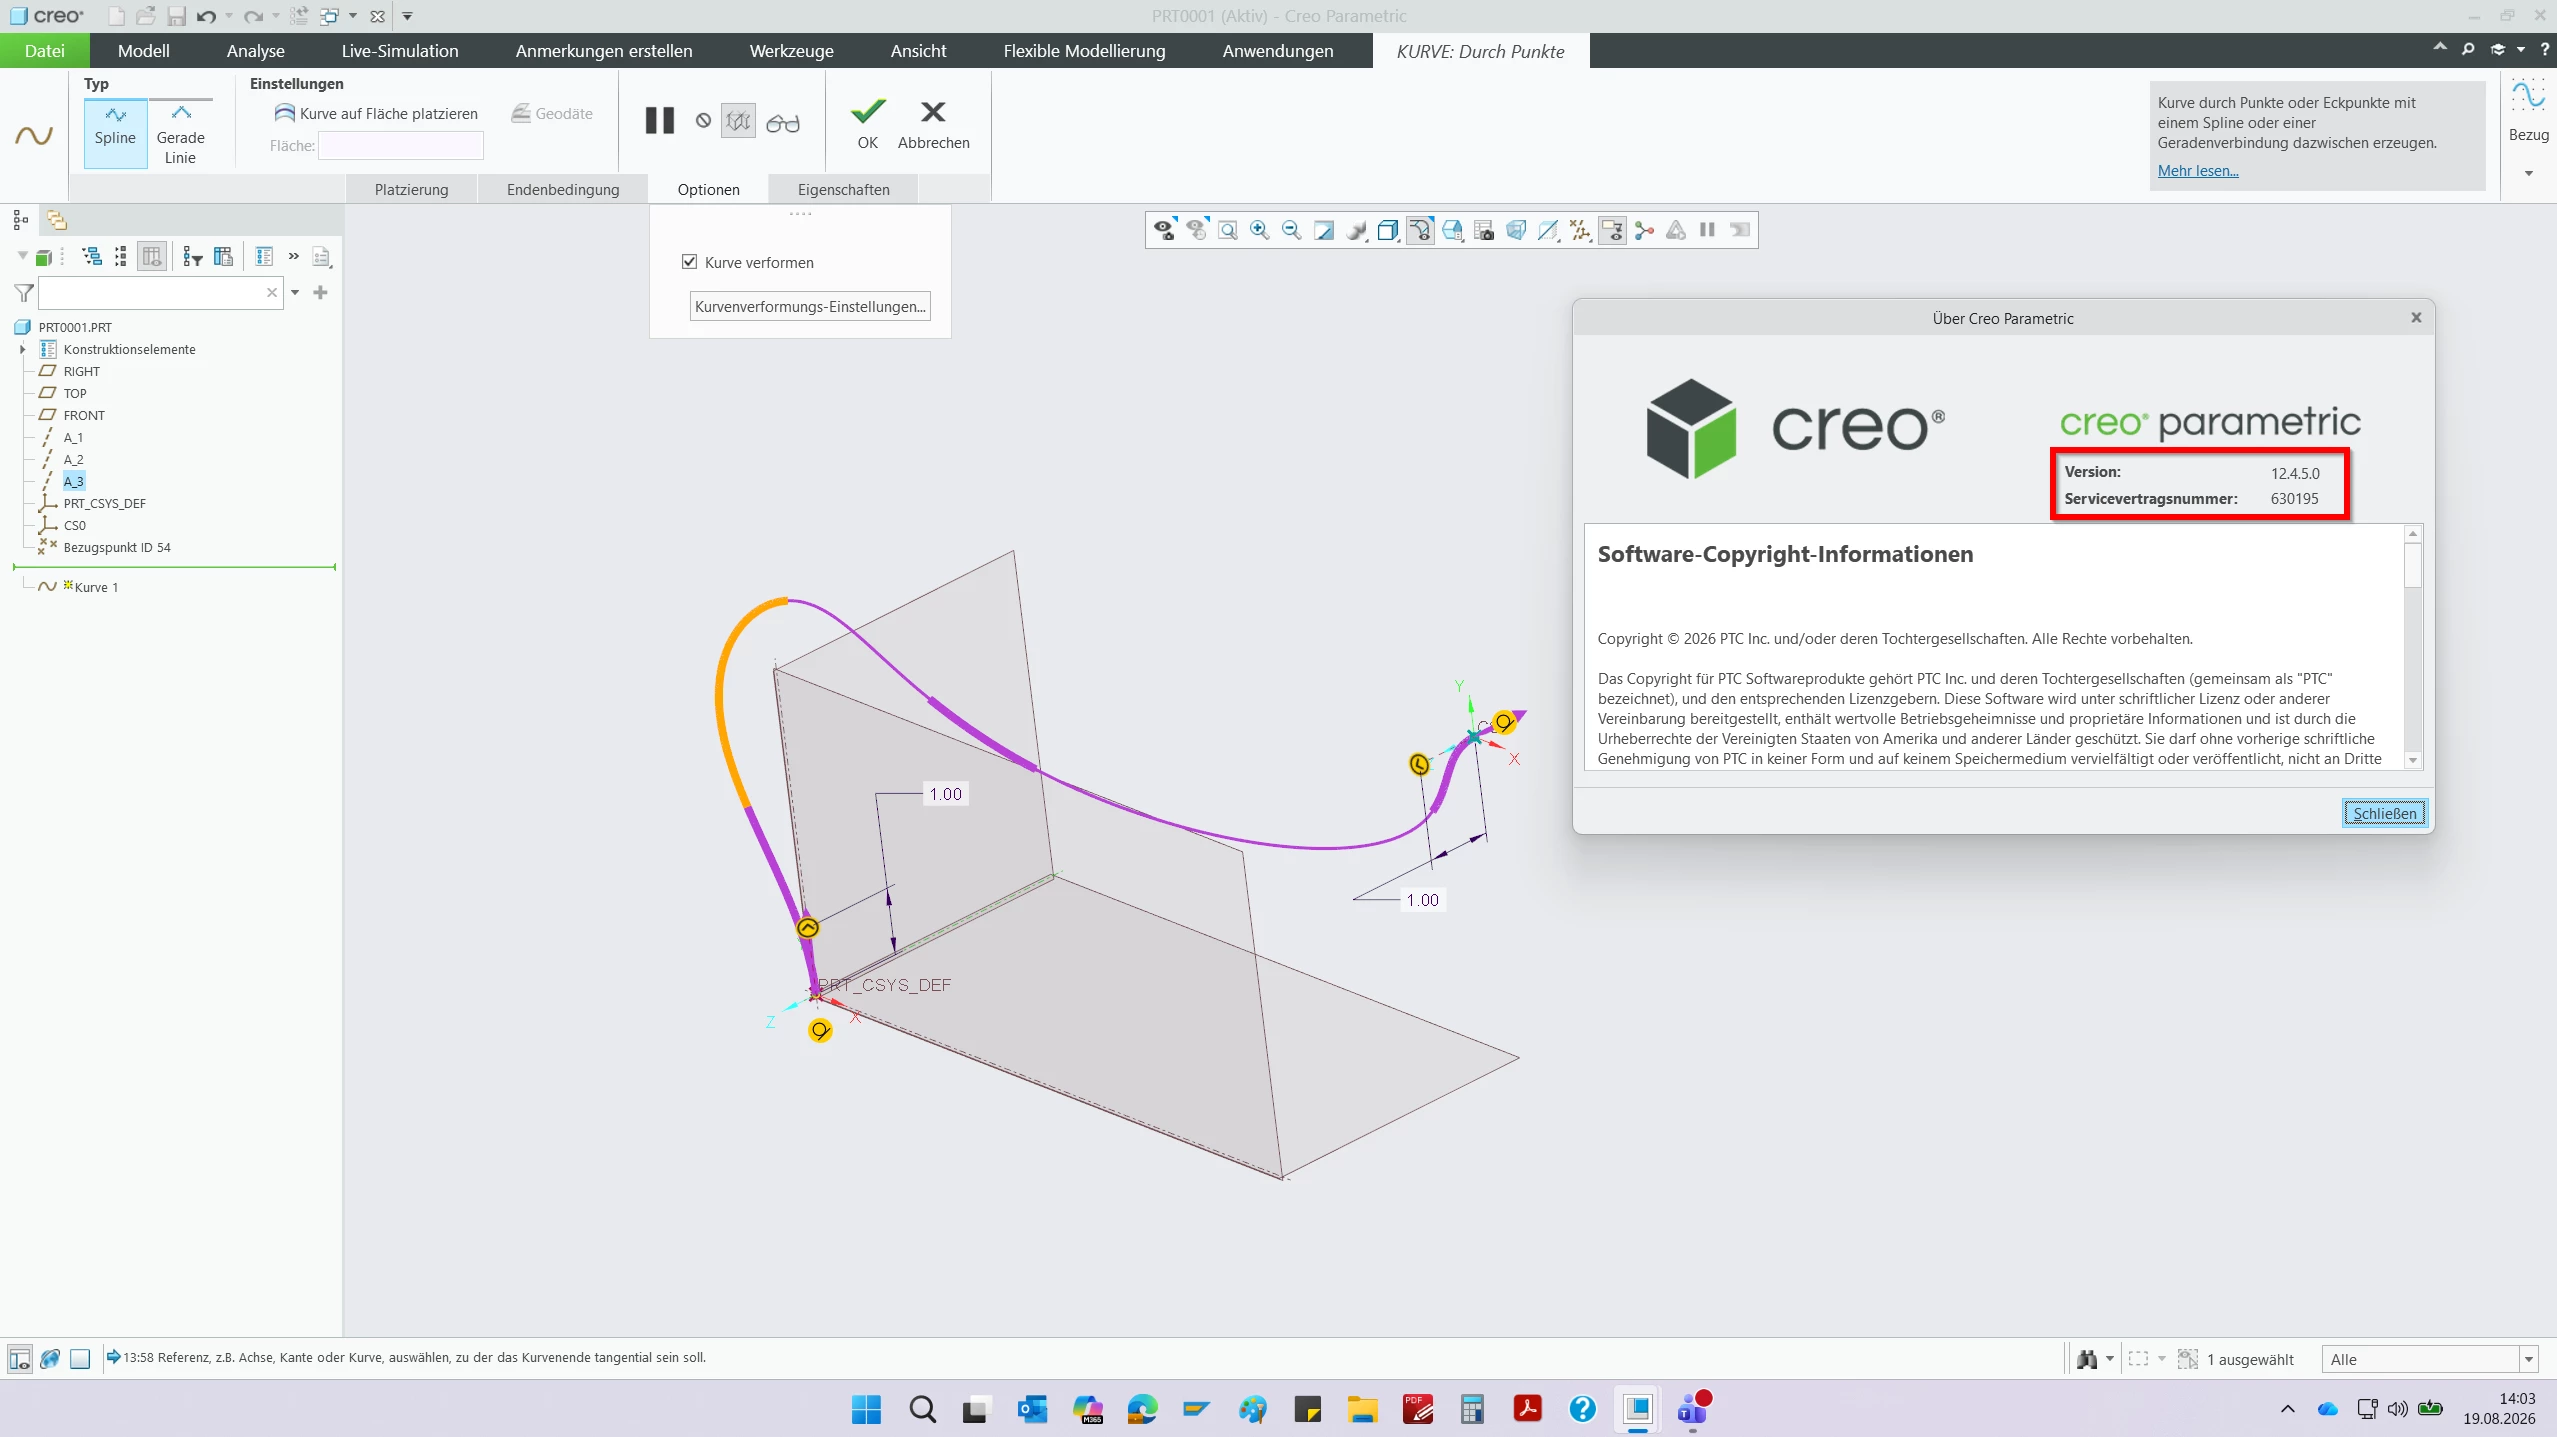Open the Eigenschaften panel tab
Viewport: 2557px width, 1437px height.
pyautogui.click(x=844, y=189)
